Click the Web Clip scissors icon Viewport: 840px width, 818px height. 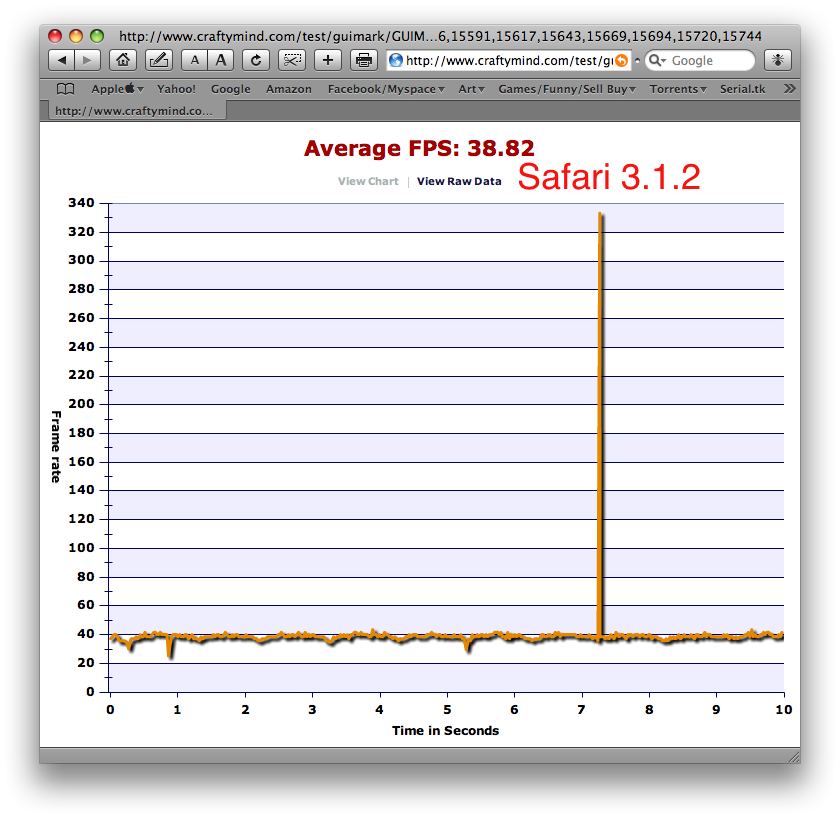coord(292,61)
